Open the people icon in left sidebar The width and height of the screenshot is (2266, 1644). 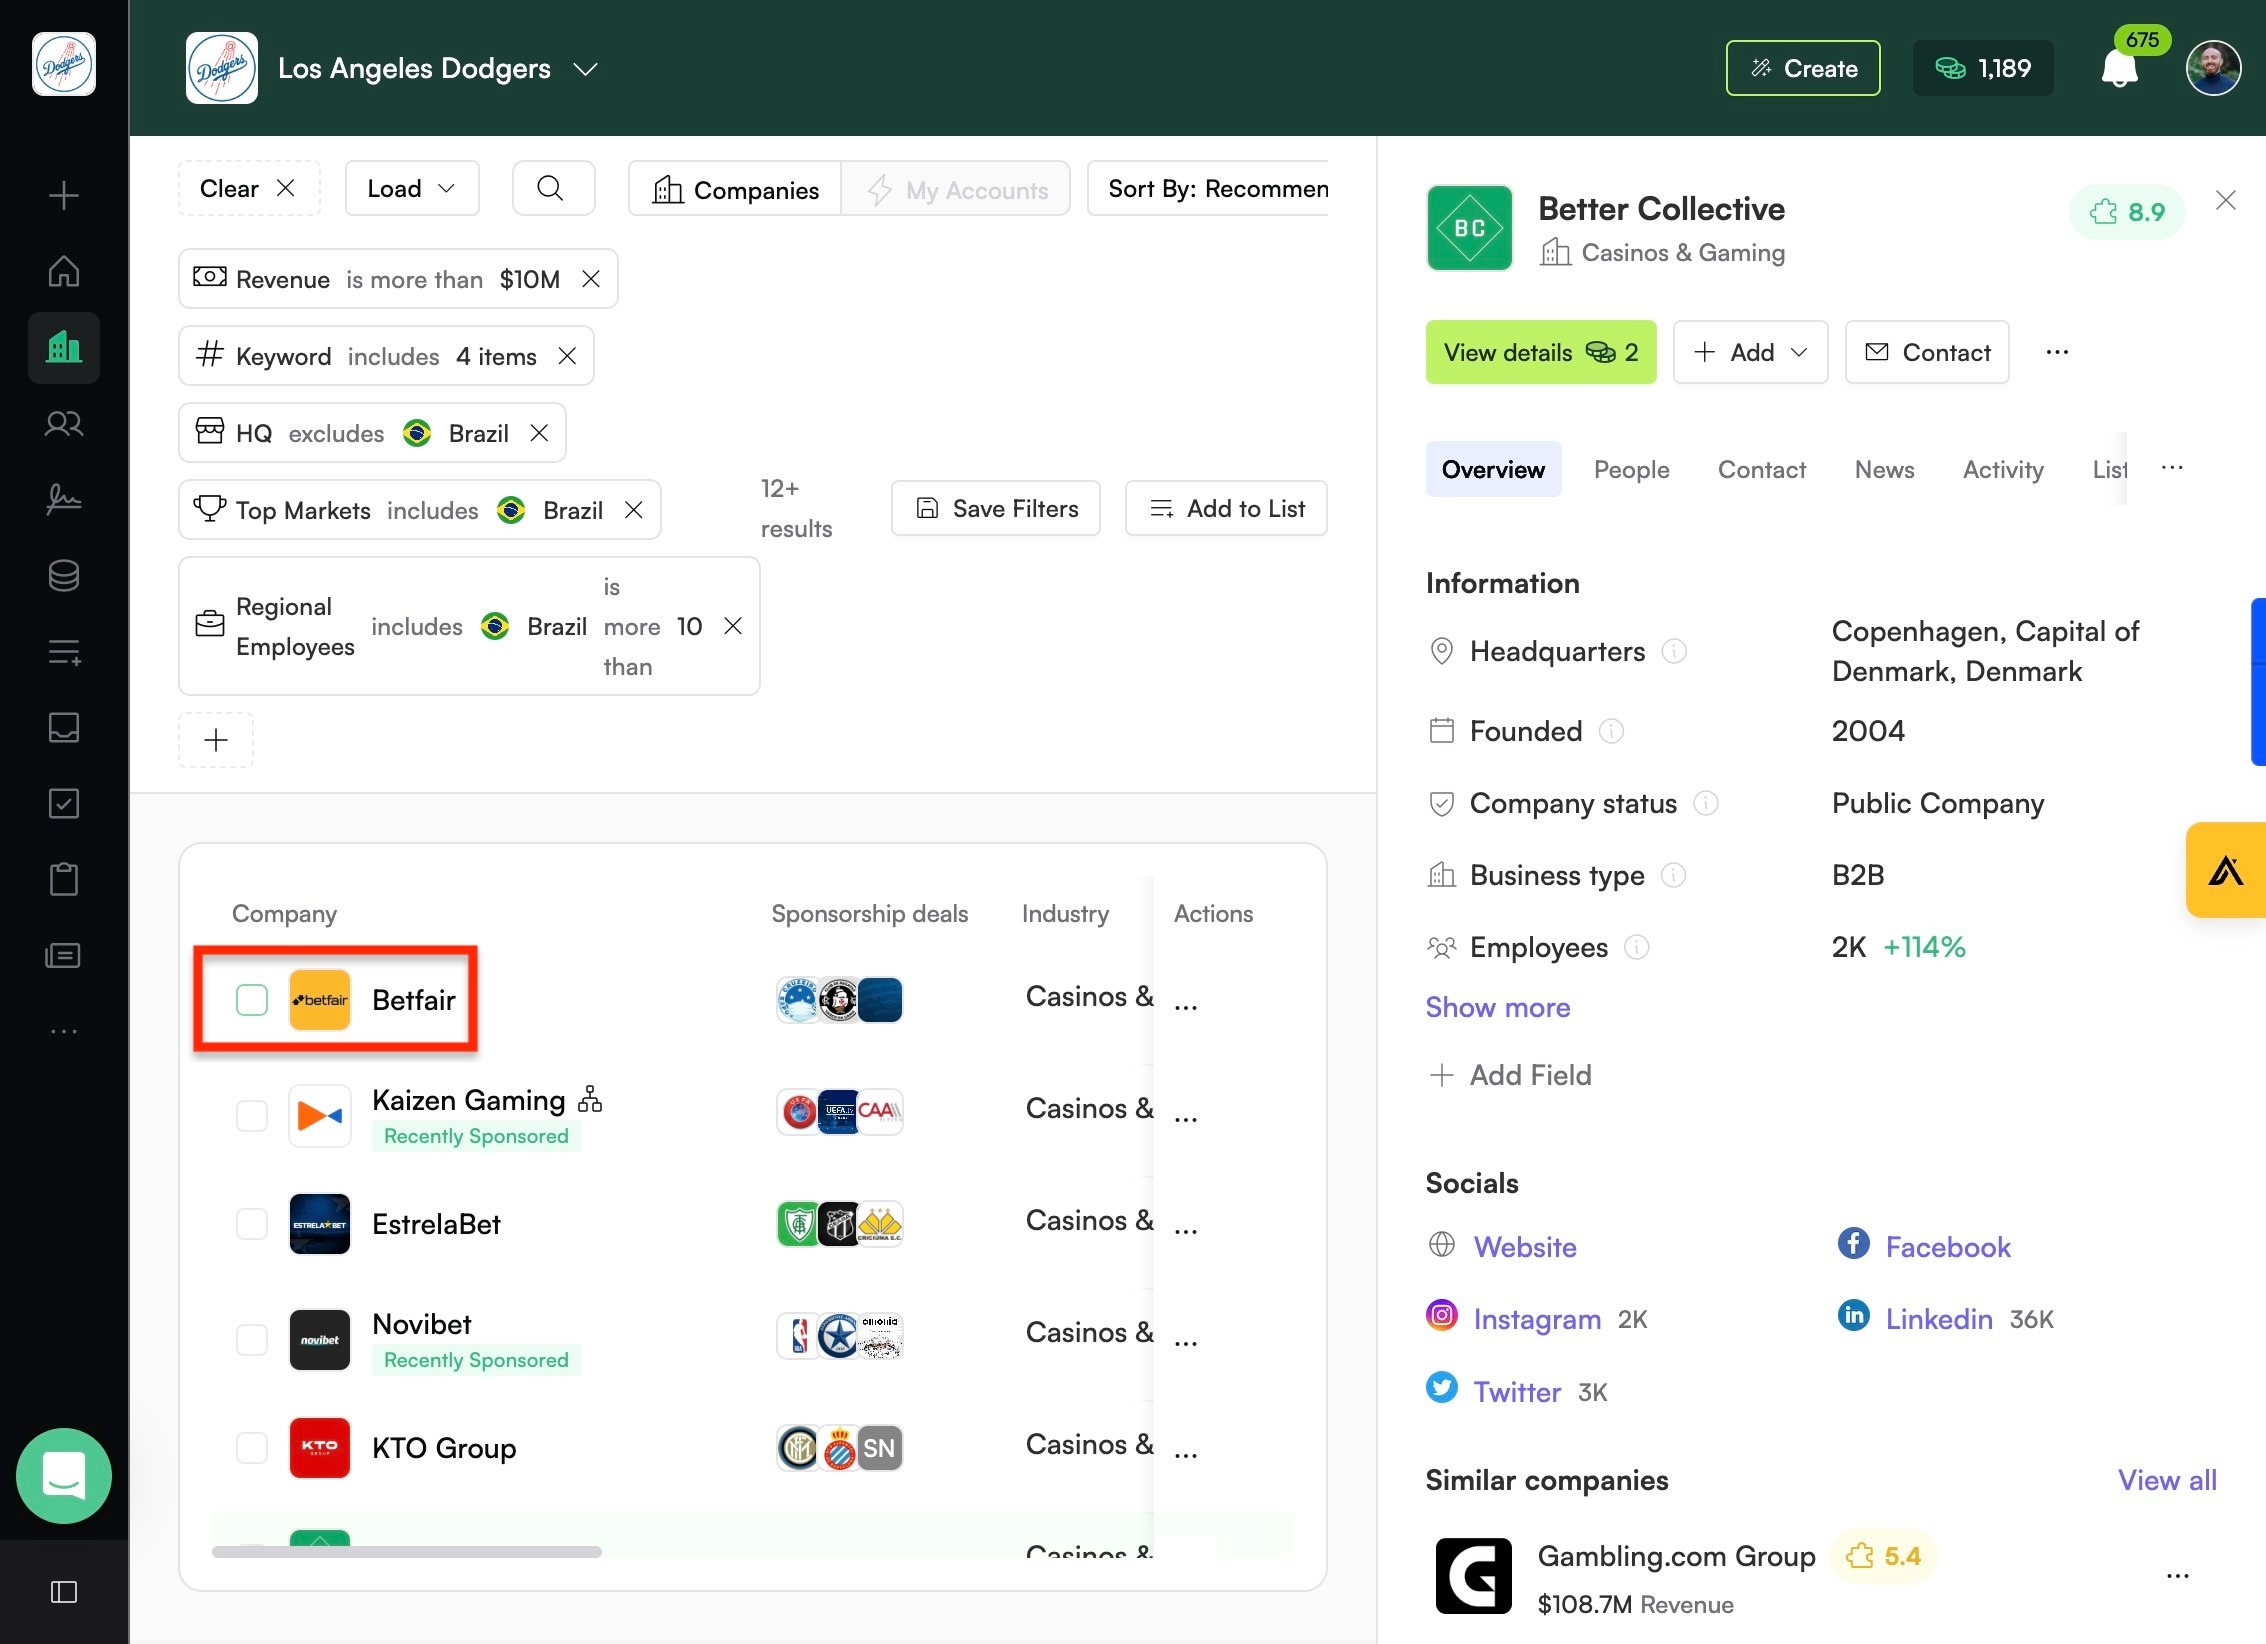64,424
